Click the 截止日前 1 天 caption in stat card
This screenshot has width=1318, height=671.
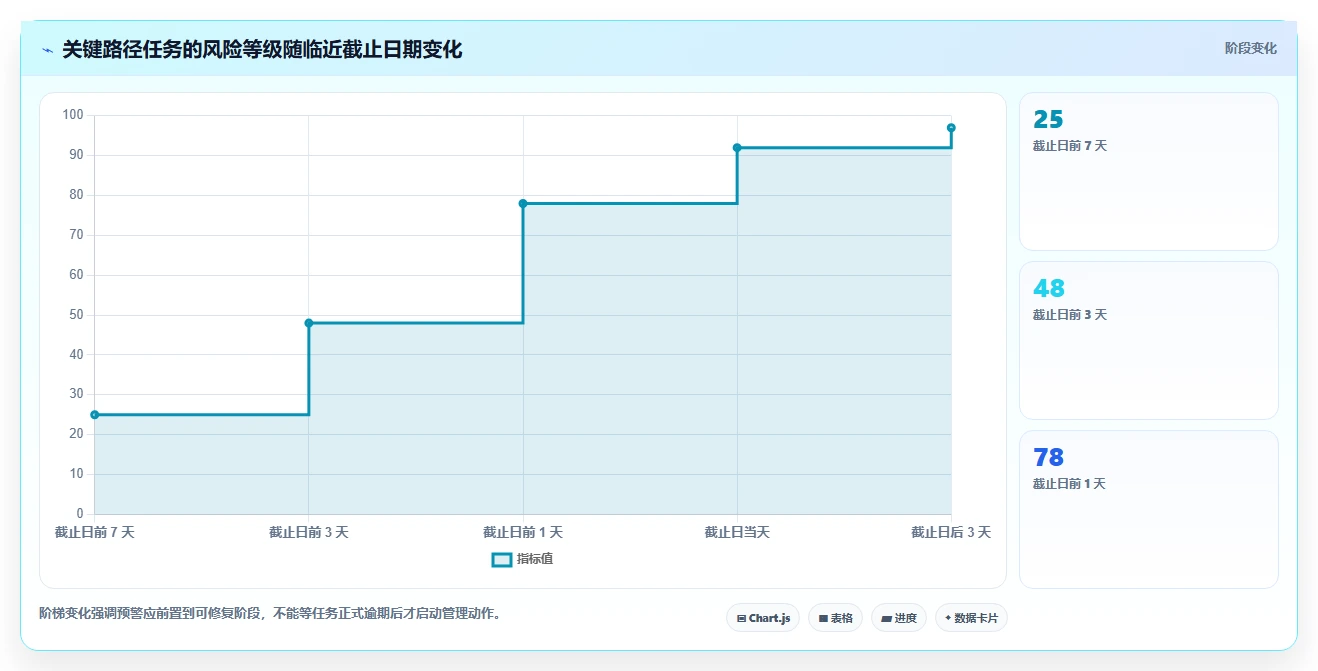[1070, 484]
